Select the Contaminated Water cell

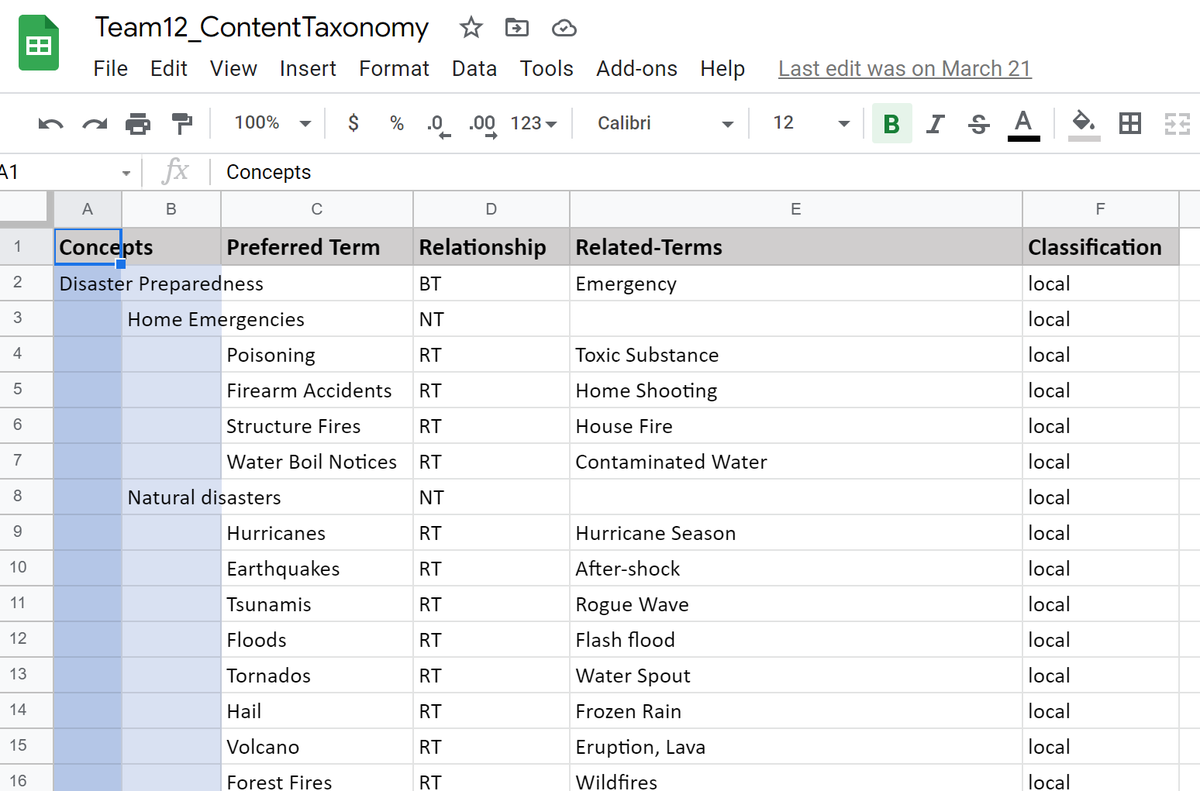(796, 462)
